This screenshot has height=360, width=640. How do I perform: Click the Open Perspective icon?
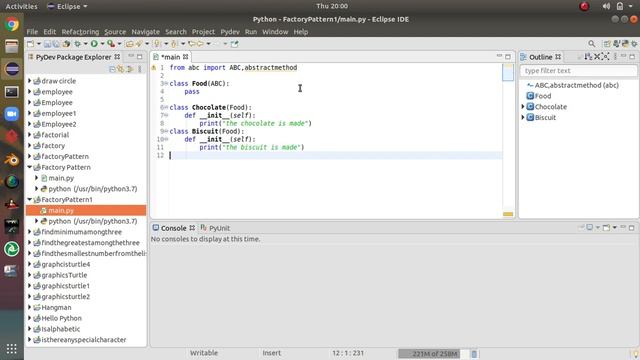tap(607, 44)
